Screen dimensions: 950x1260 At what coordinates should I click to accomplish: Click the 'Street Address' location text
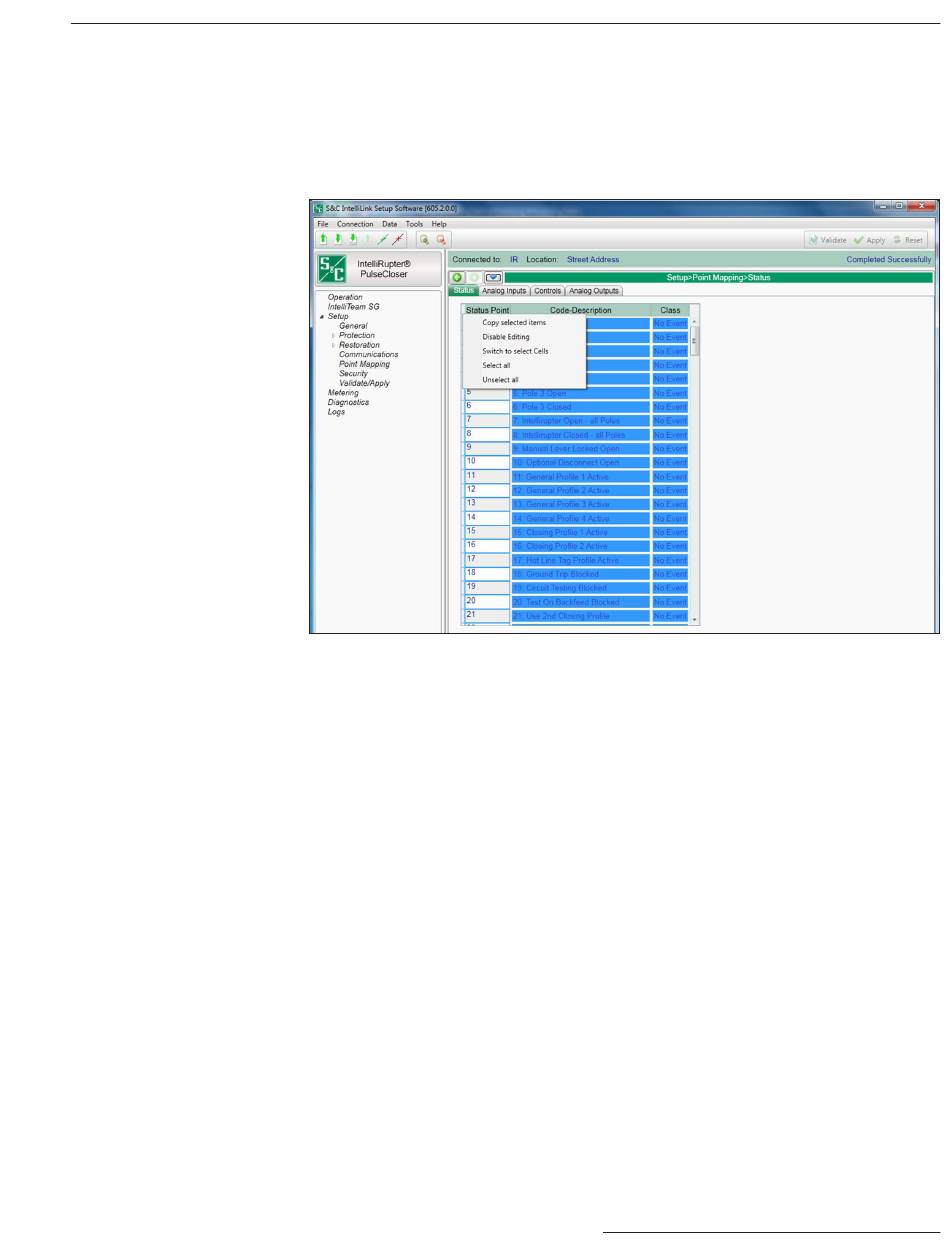point(593,259)
